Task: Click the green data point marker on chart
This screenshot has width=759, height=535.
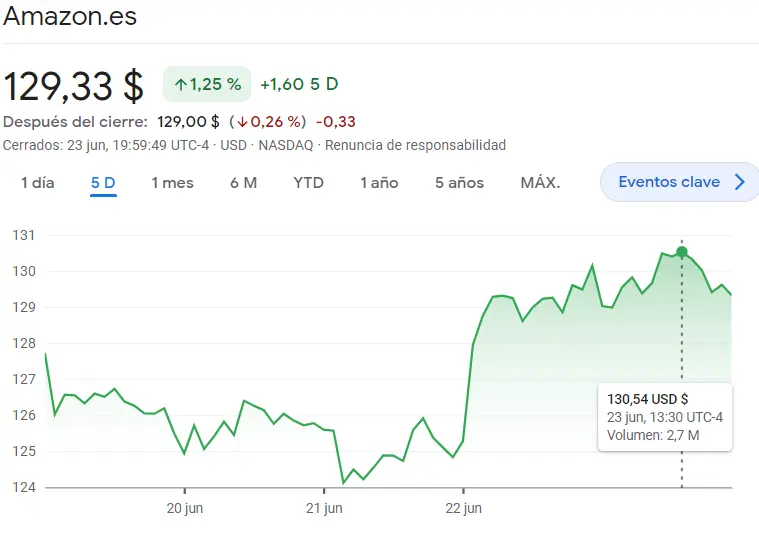Action: 682,252
